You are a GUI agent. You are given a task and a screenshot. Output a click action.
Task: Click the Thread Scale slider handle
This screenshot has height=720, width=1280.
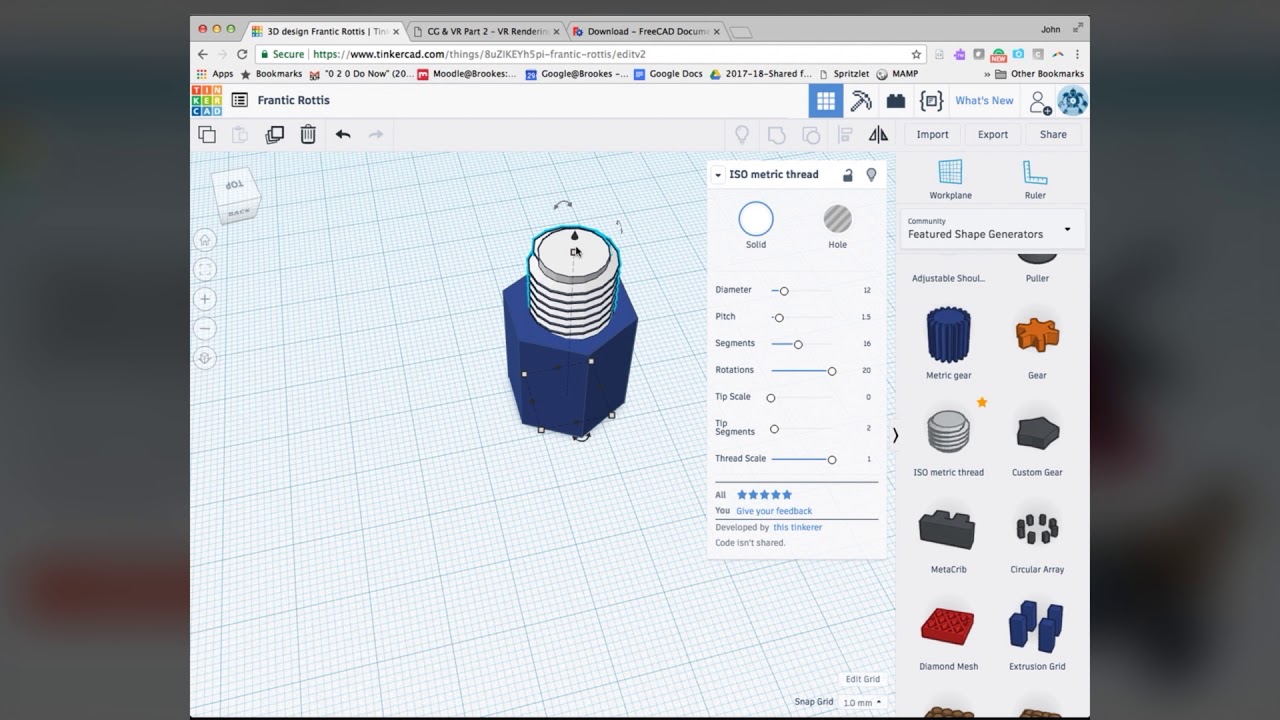pyautogui.click(x=831, y=460)
